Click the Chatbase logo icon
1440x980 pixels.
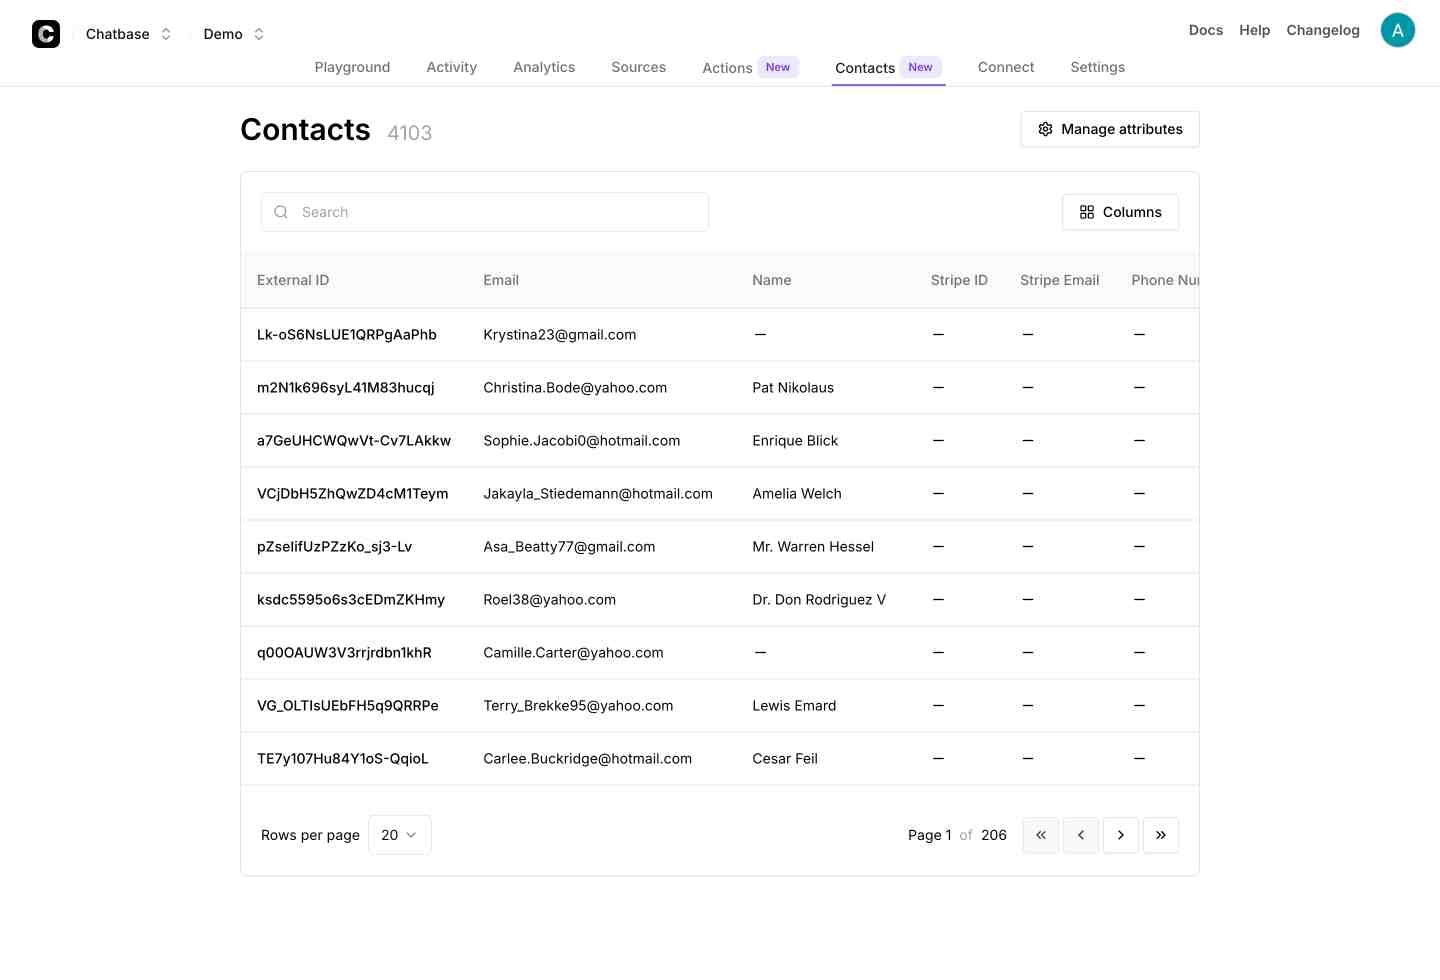46,34
